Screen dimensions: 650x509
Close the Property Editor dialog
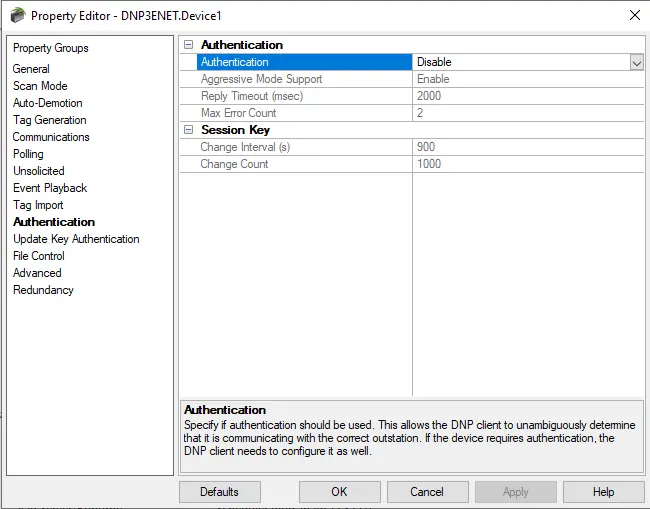click(x=635, y=15)
